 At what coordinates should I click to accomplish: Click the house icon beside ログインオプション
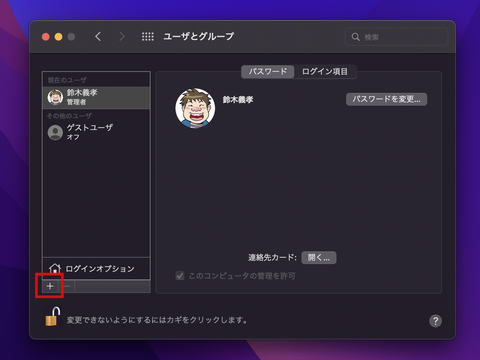click(x=55, y=268)
